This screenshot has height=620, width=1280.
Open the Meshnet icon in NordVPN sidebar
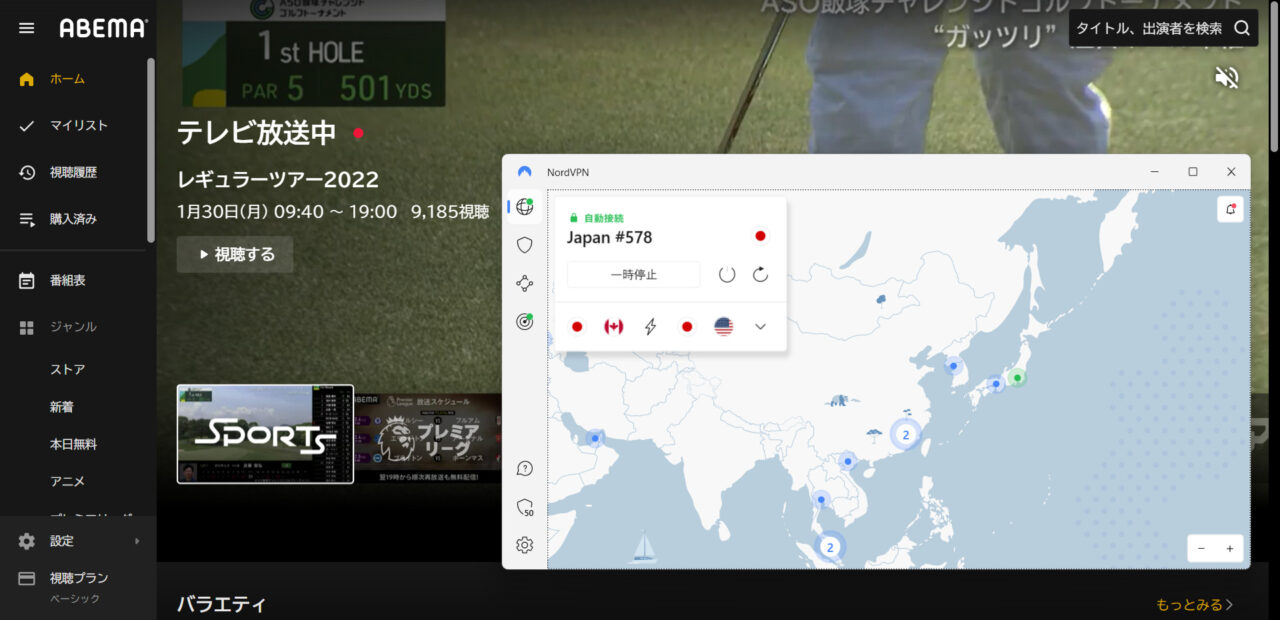[x=525, y=284]
